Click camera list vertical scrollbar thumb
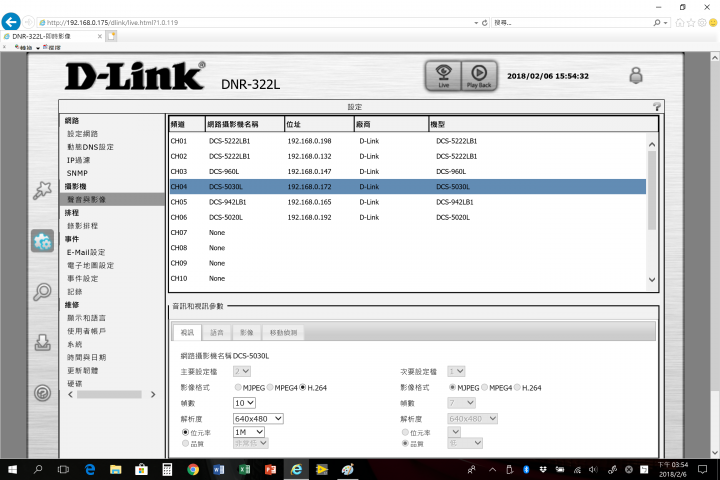The height and width of the screenshot is (480, 720). 652,190
